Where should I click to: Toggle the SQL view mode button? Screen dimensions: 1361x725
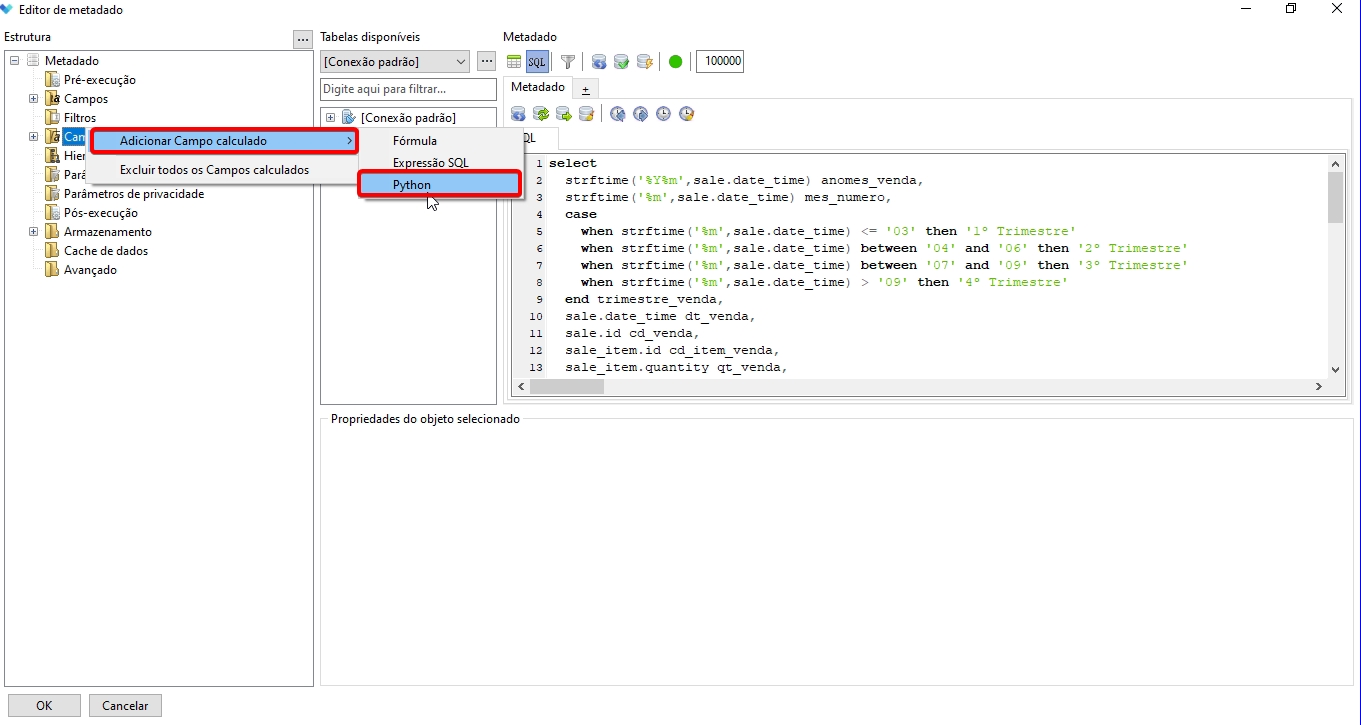pyautogui.click(x=537, y=62)
